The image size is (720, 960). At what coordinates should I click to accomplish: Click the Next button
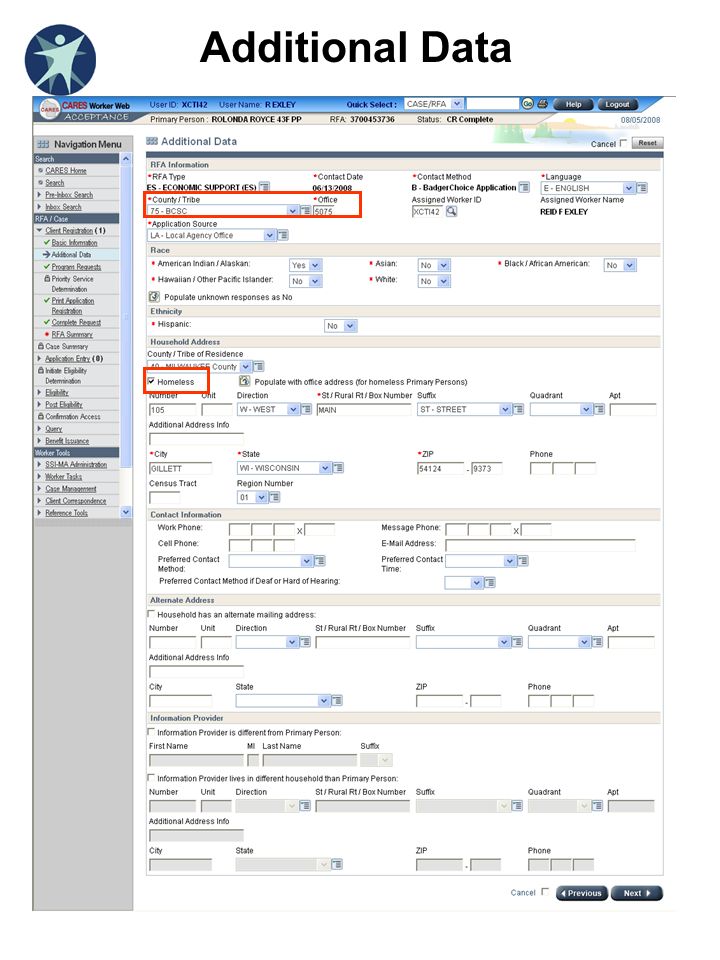point(637,893)
